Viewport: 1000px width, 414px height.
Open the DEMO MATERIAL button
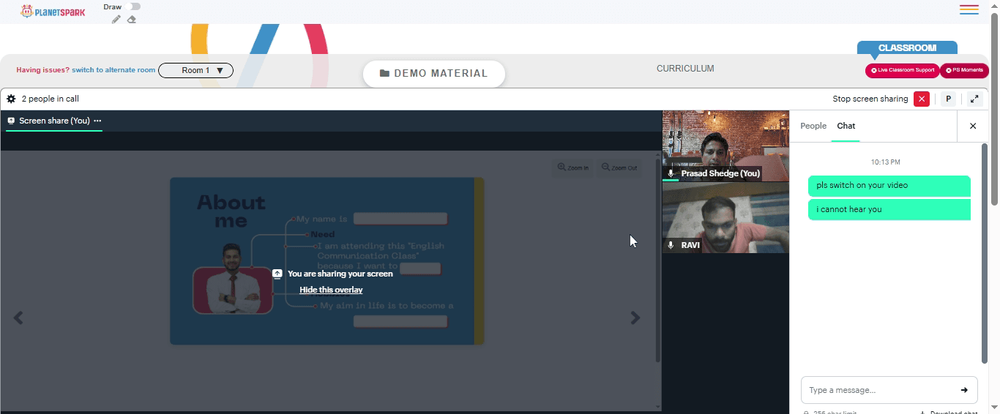[x=434, y=73]
